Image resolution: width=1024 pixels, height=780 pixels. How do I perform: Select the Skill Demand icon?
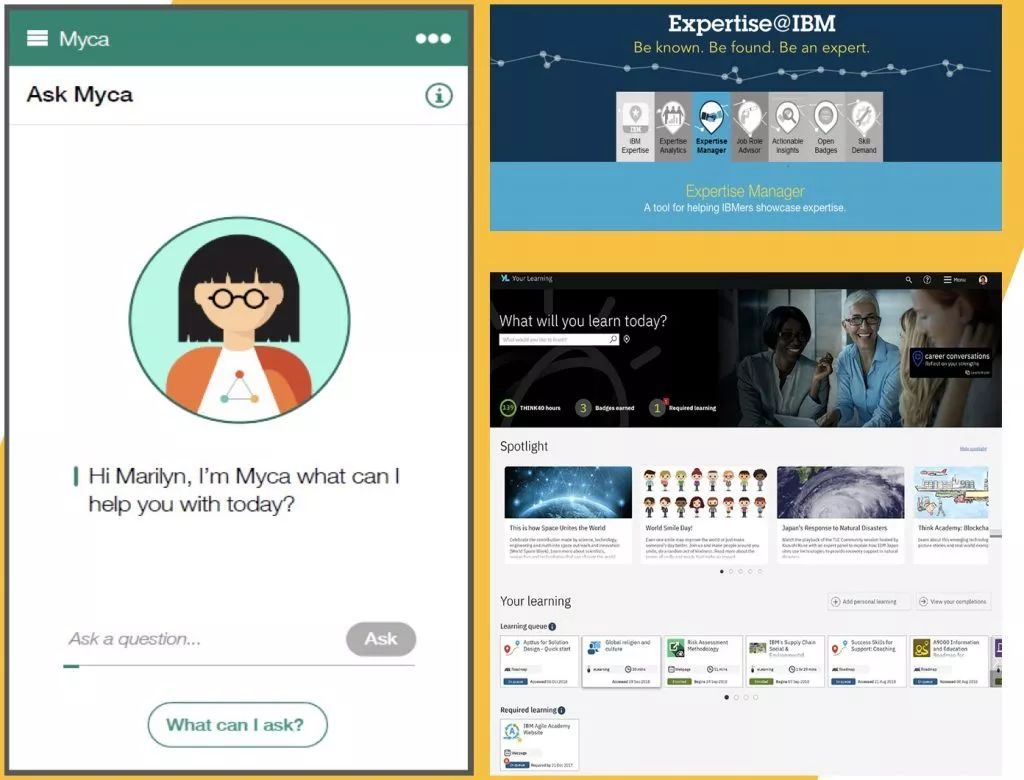click(863, 127)
